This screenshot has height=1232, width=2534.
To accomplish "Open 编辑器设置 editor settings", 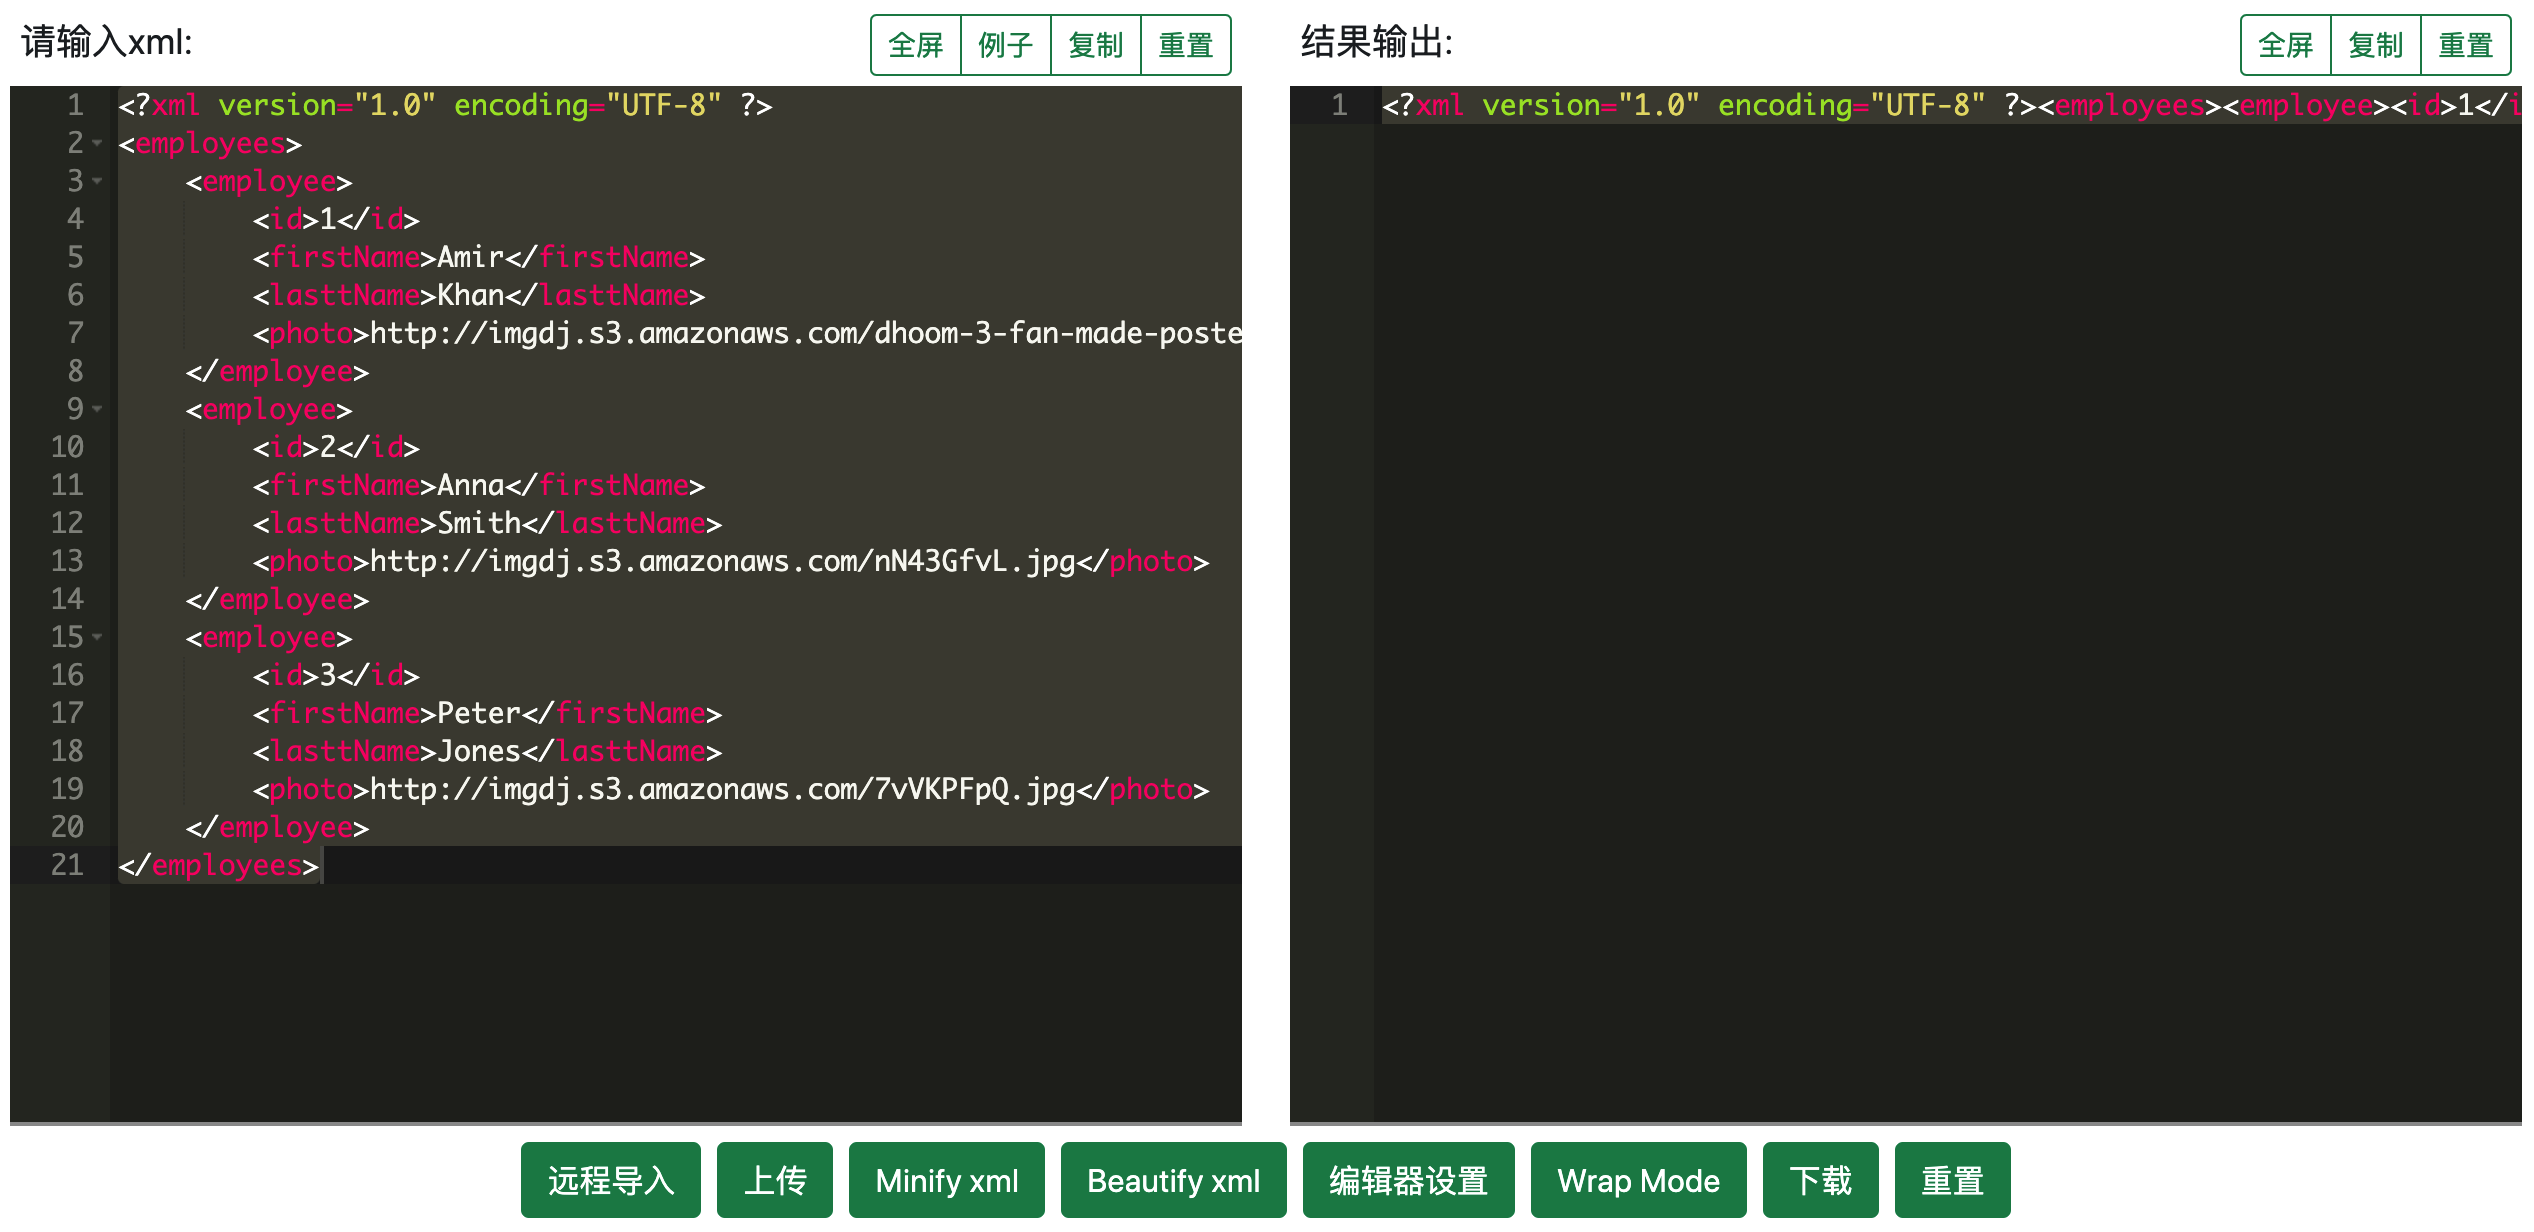I will point(1408,1180).
